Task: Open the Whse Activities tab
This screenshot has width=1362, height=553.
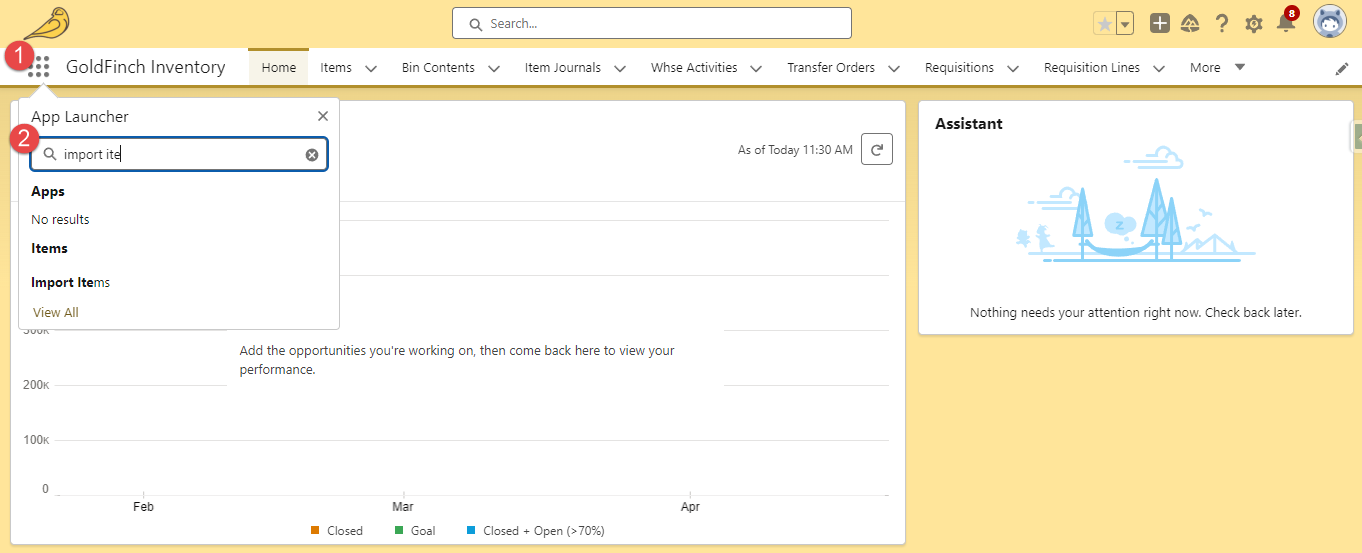Action: pos(694,67)
